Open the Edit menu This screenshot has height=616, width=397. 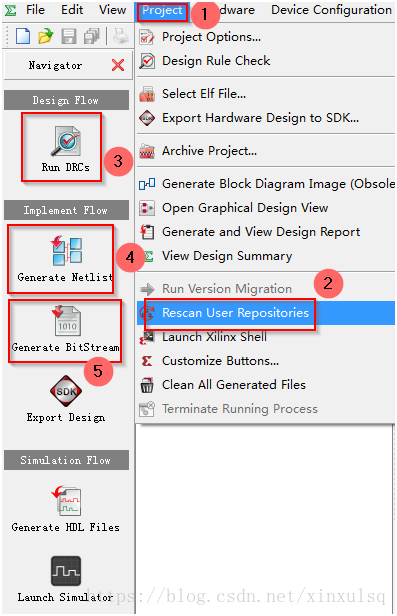(72, 10)
